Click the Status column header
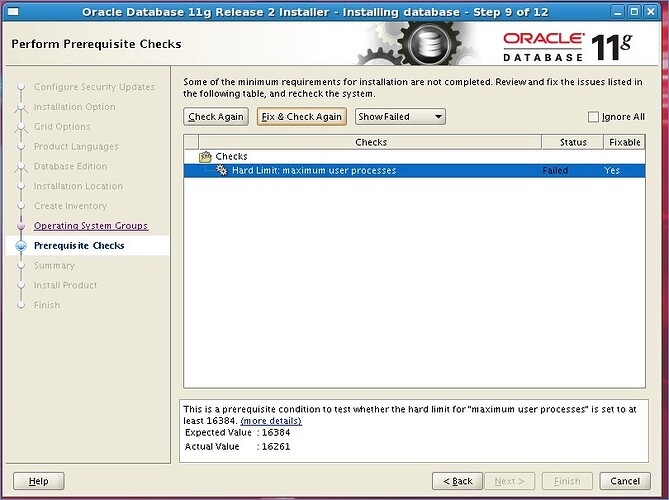The image size is (669, 500). tap(573, 142)
